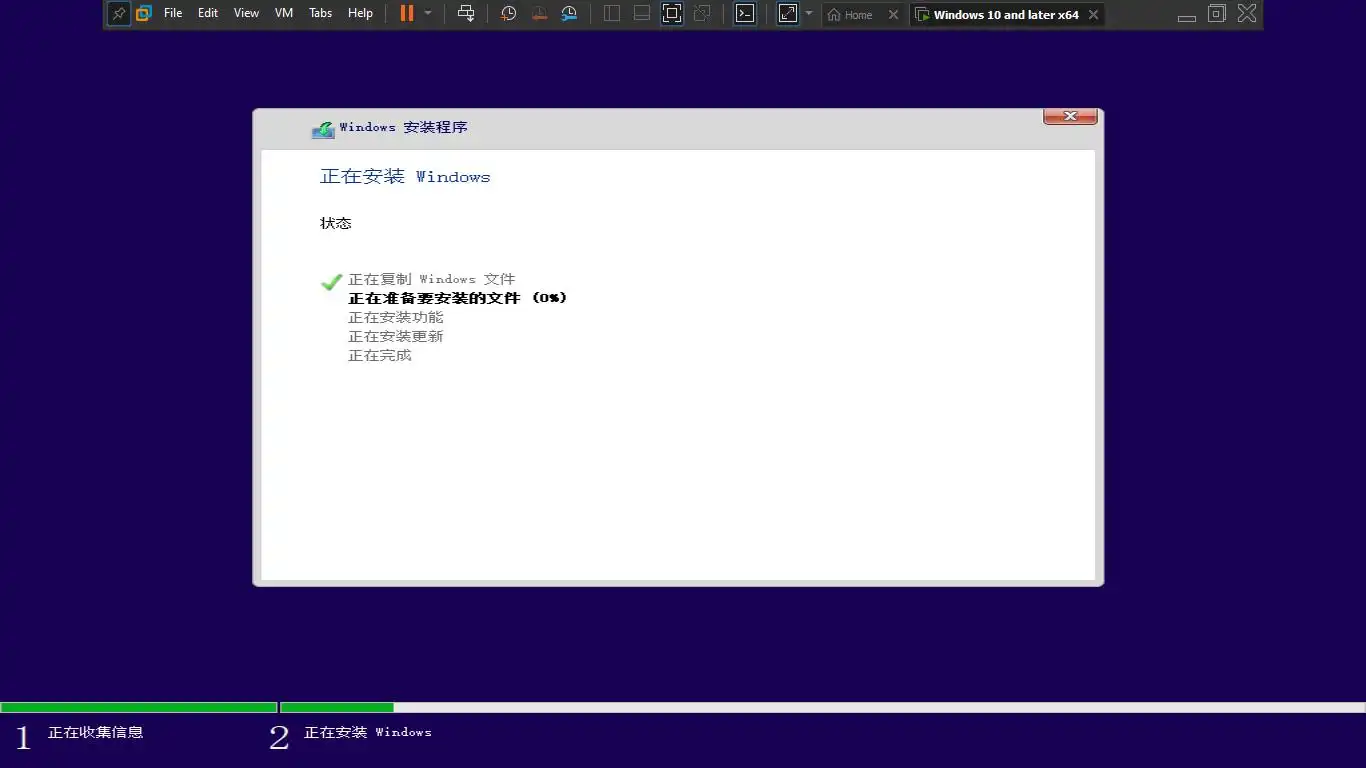
Task: Open the VM menu
Action: [x=284, y=14]
